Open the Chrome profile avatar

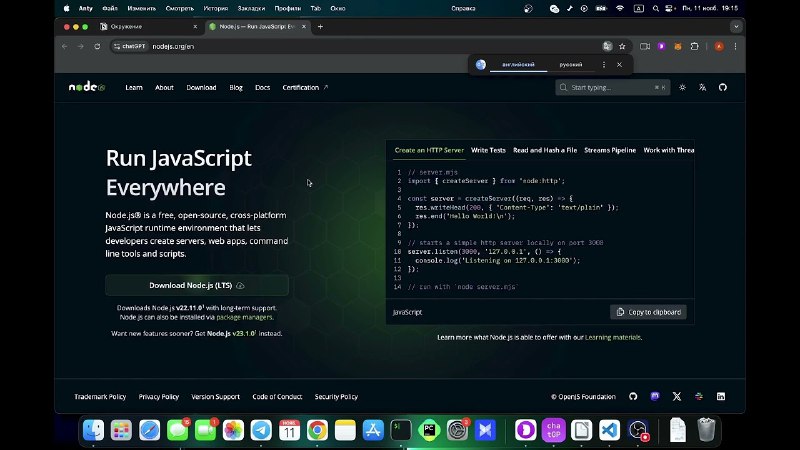coord(719,46)
